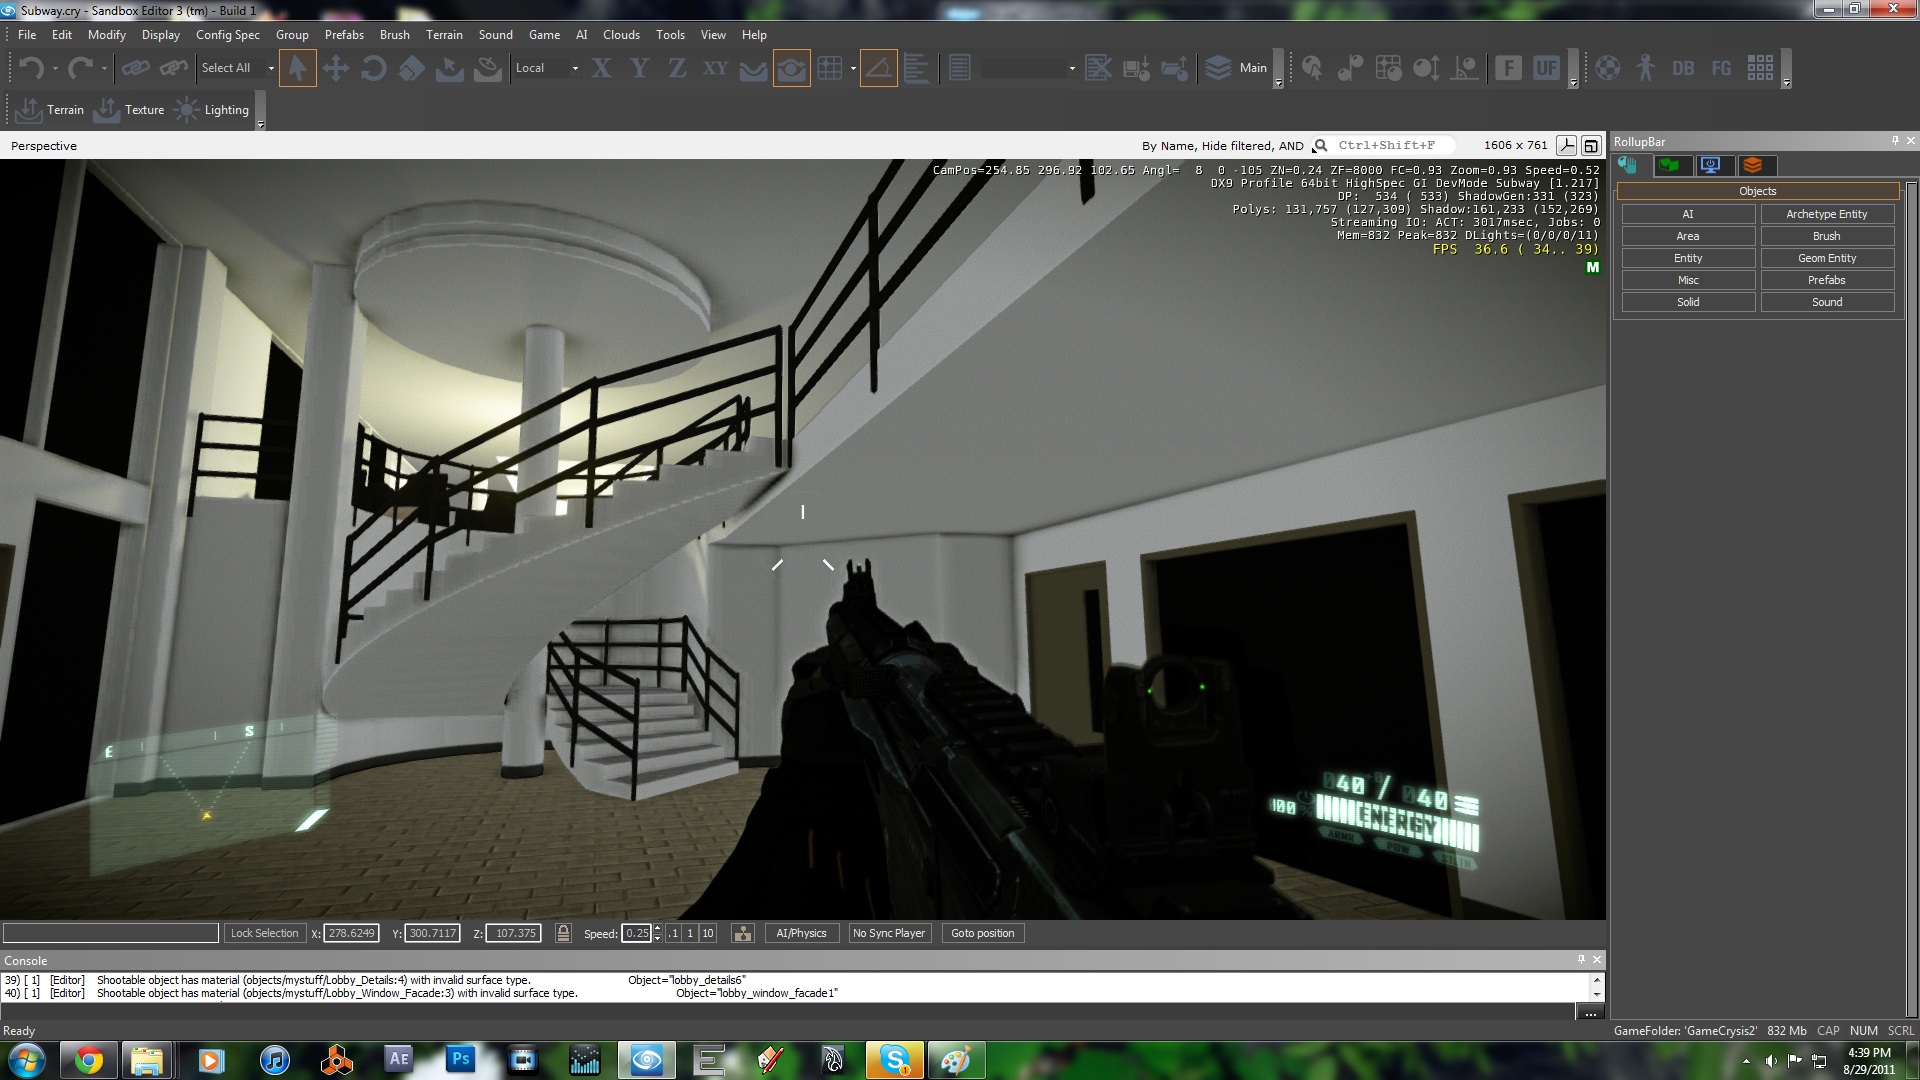1920x1080 pixels.
Task: Select the Scale tool
Action: point(411,68)
